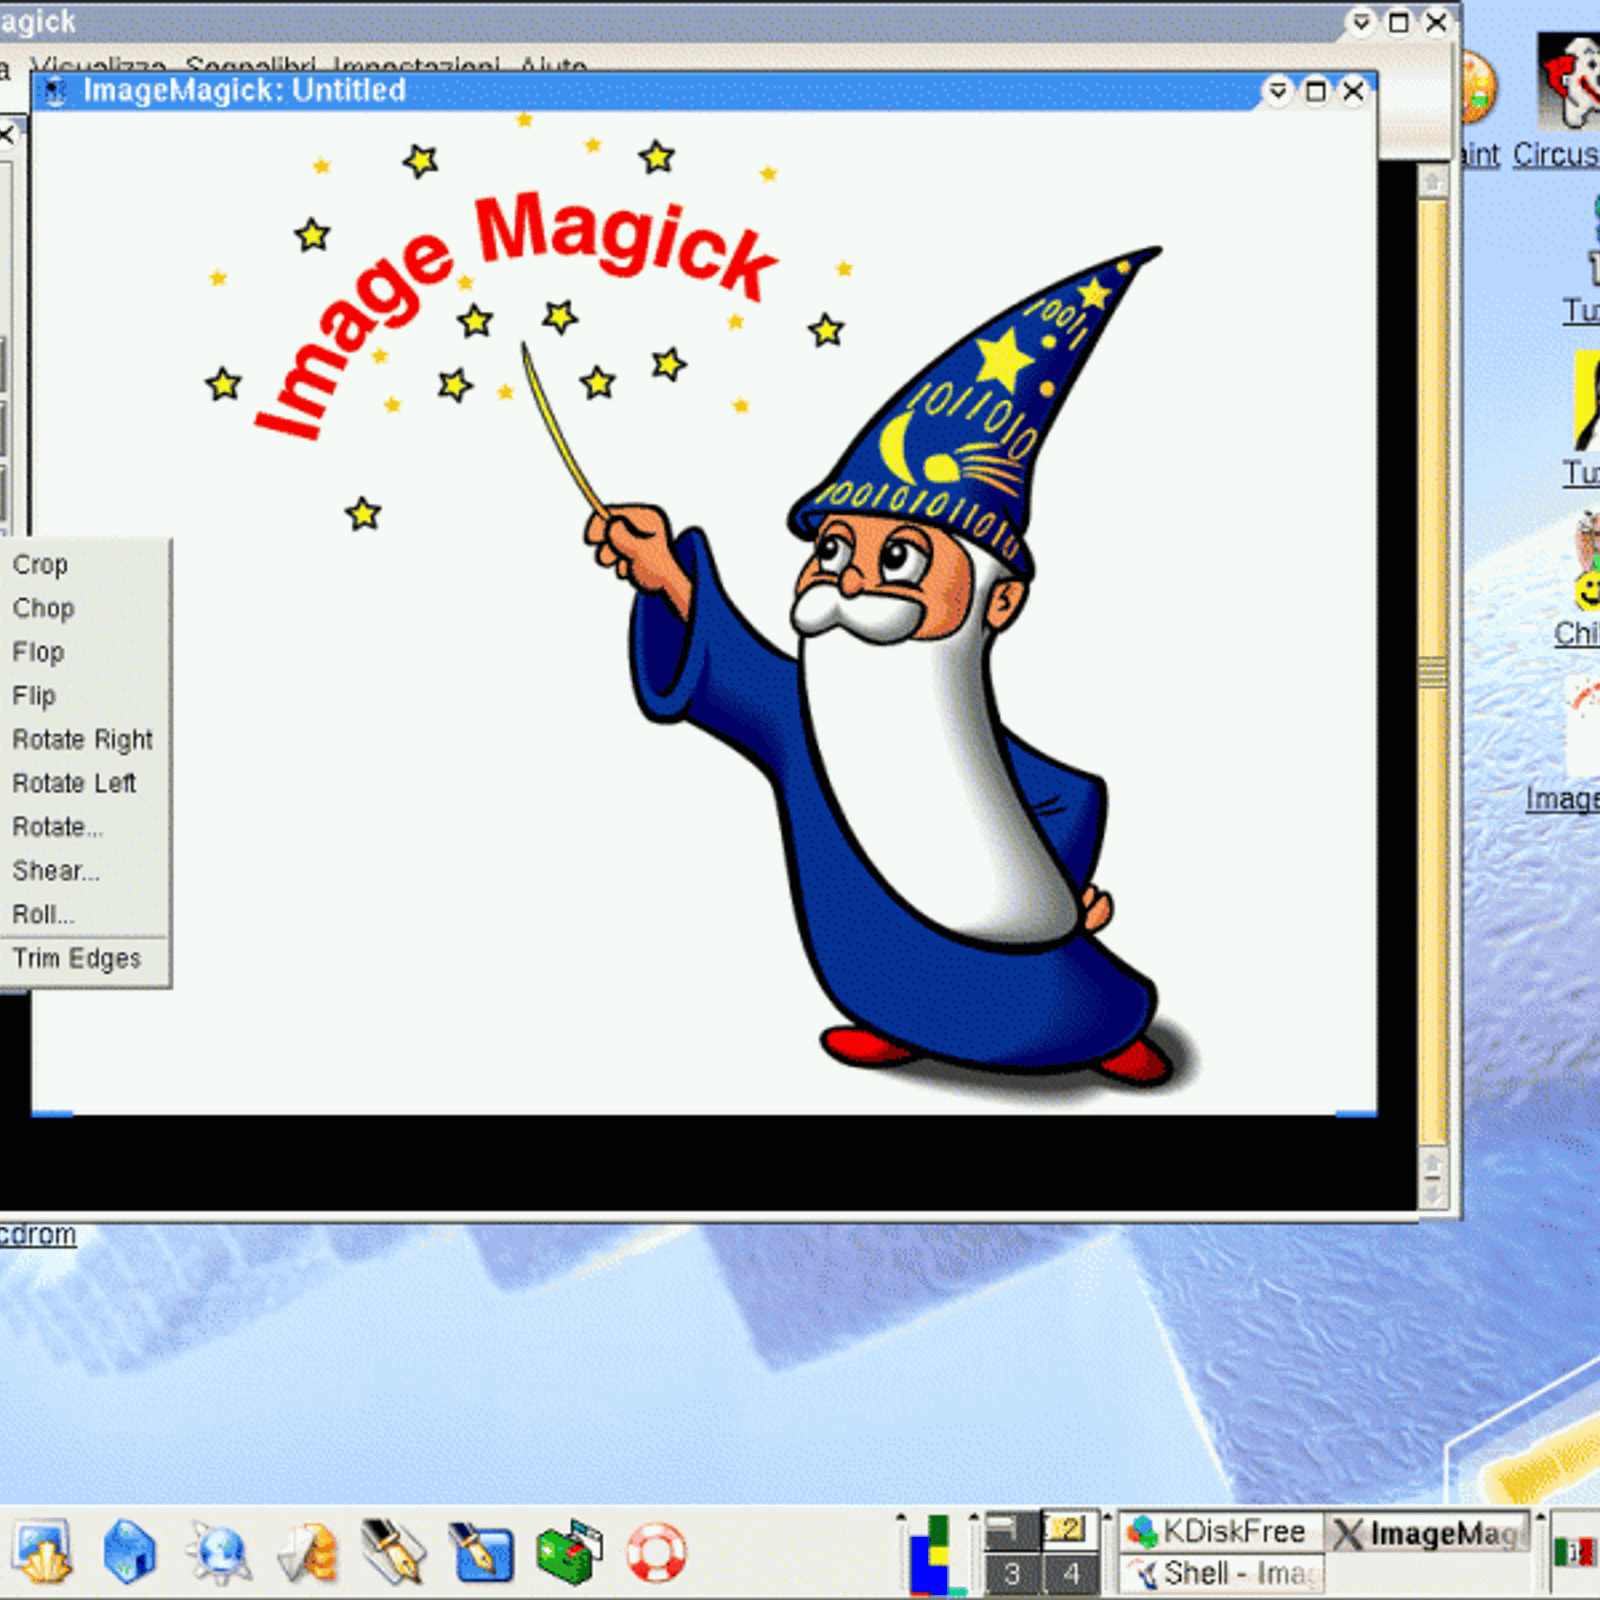Apply Flip from the menu

pyautogui.click(x=85, y=696)
